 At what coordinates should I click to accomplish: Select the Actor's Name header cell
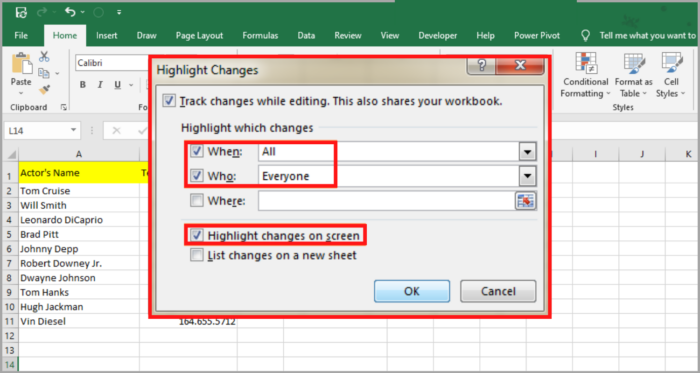tap(79, 173)
